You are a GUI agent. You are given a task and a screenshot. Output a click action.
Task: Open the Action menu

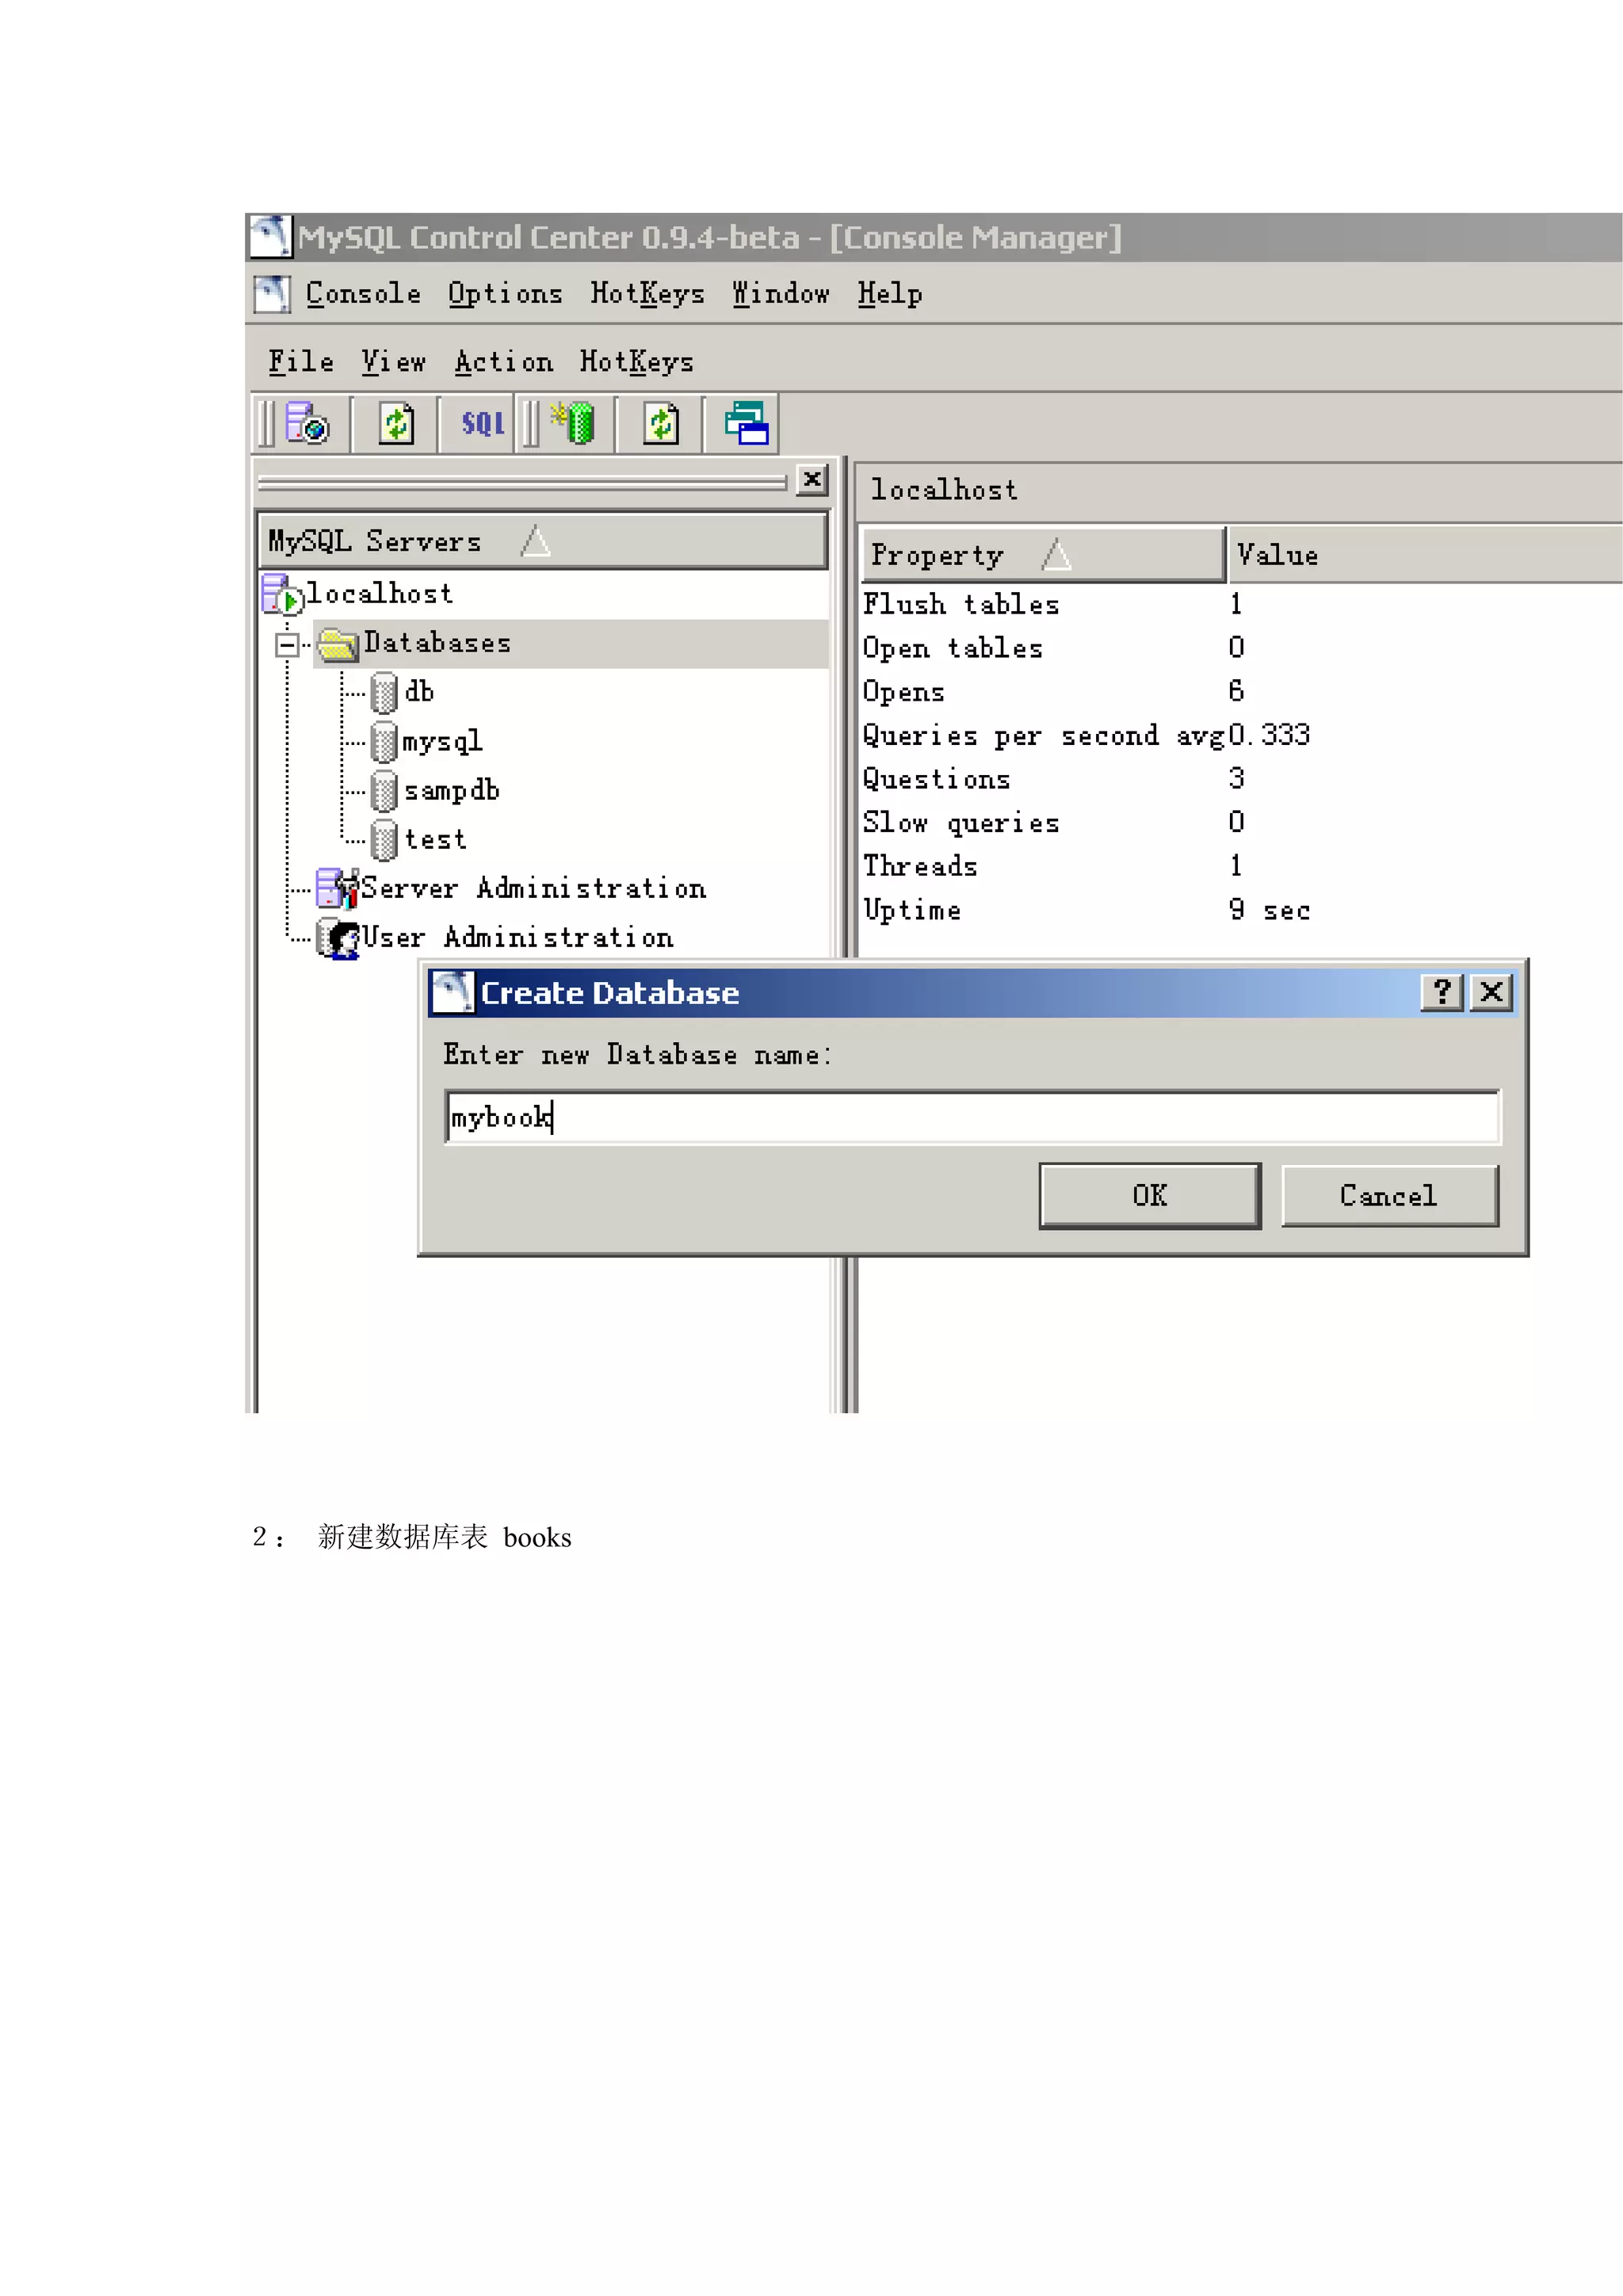pos(503,361)
